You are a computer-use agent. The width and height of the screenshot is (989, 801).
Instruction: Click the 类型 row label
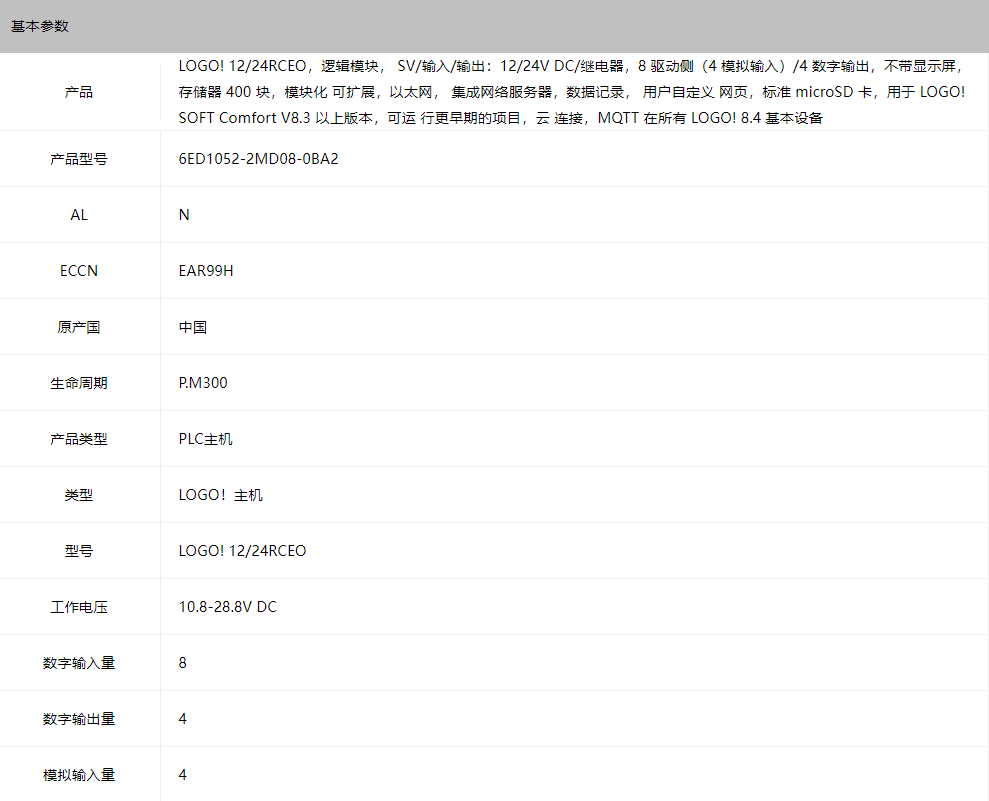point(79,495)
